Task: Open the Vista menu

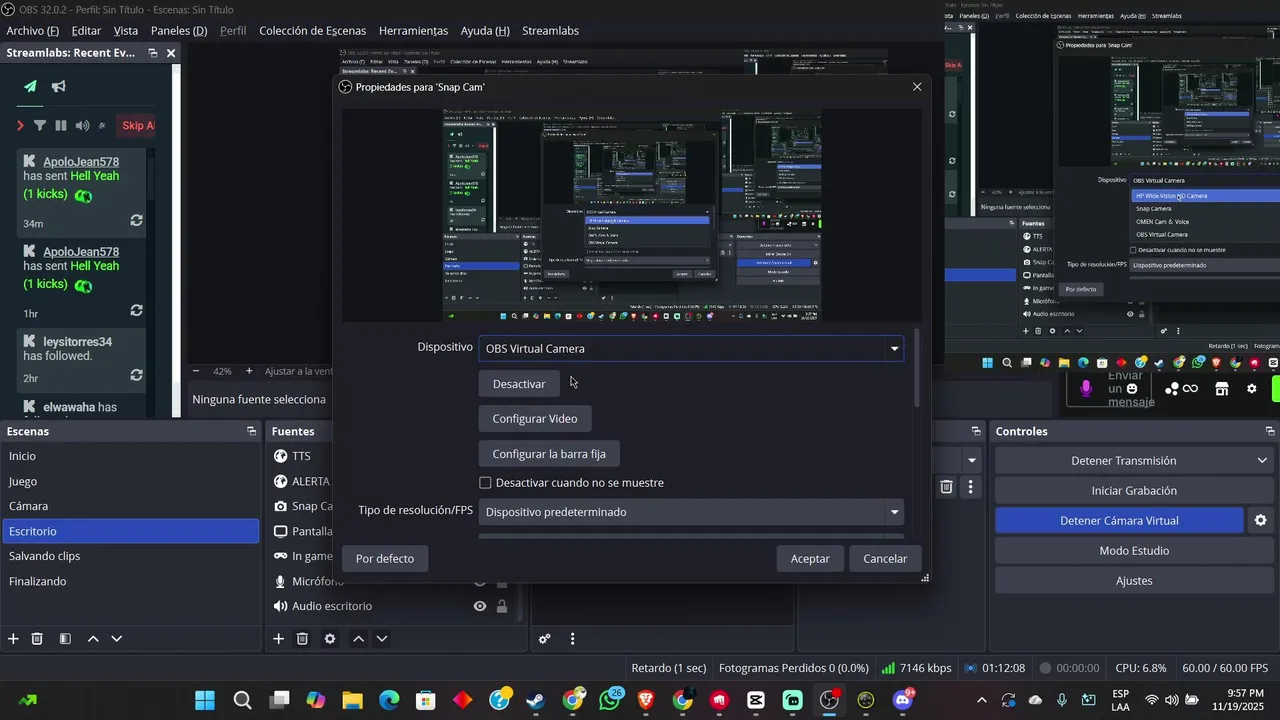Action: point(126,31)
